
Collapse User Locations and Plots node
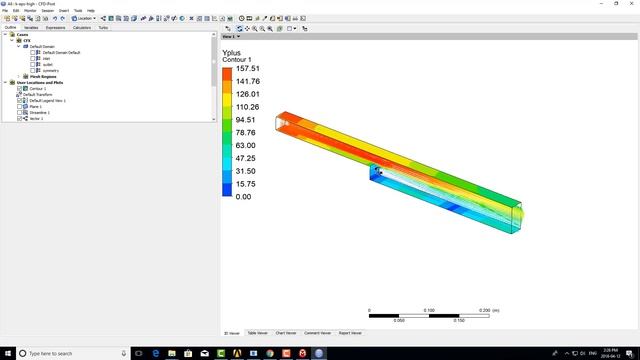(x=5, y=82)
